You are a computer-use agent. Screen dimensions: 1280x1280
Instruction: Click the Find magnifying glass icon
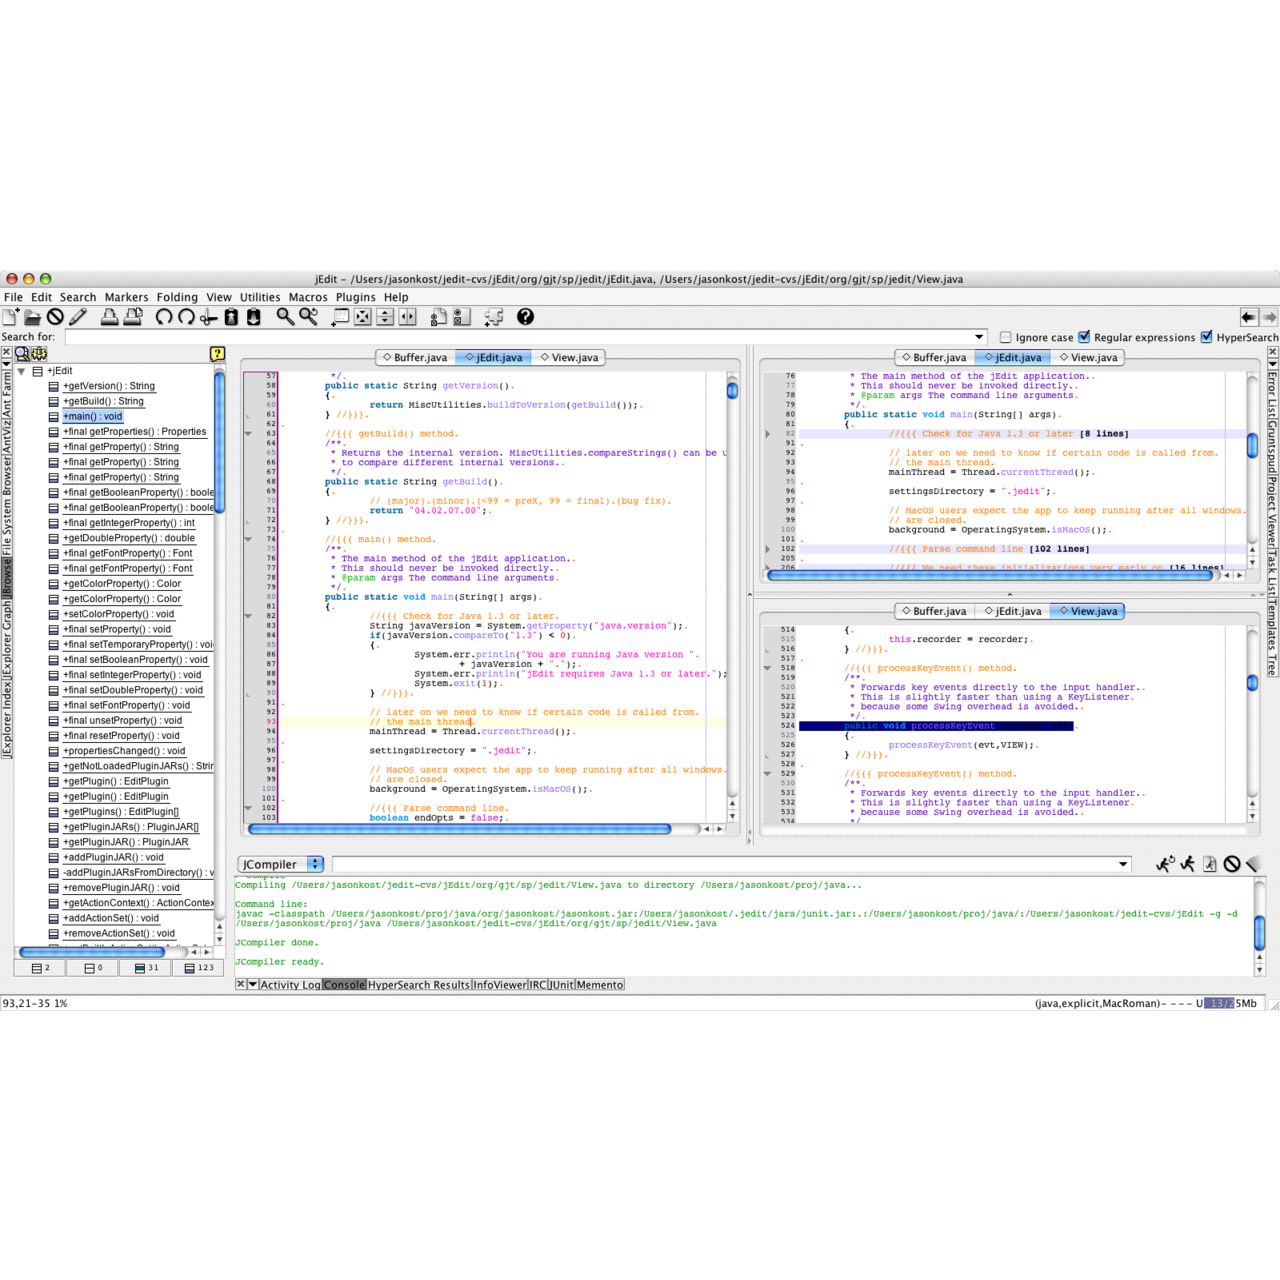pyautogui.click(x=285, y=317)
